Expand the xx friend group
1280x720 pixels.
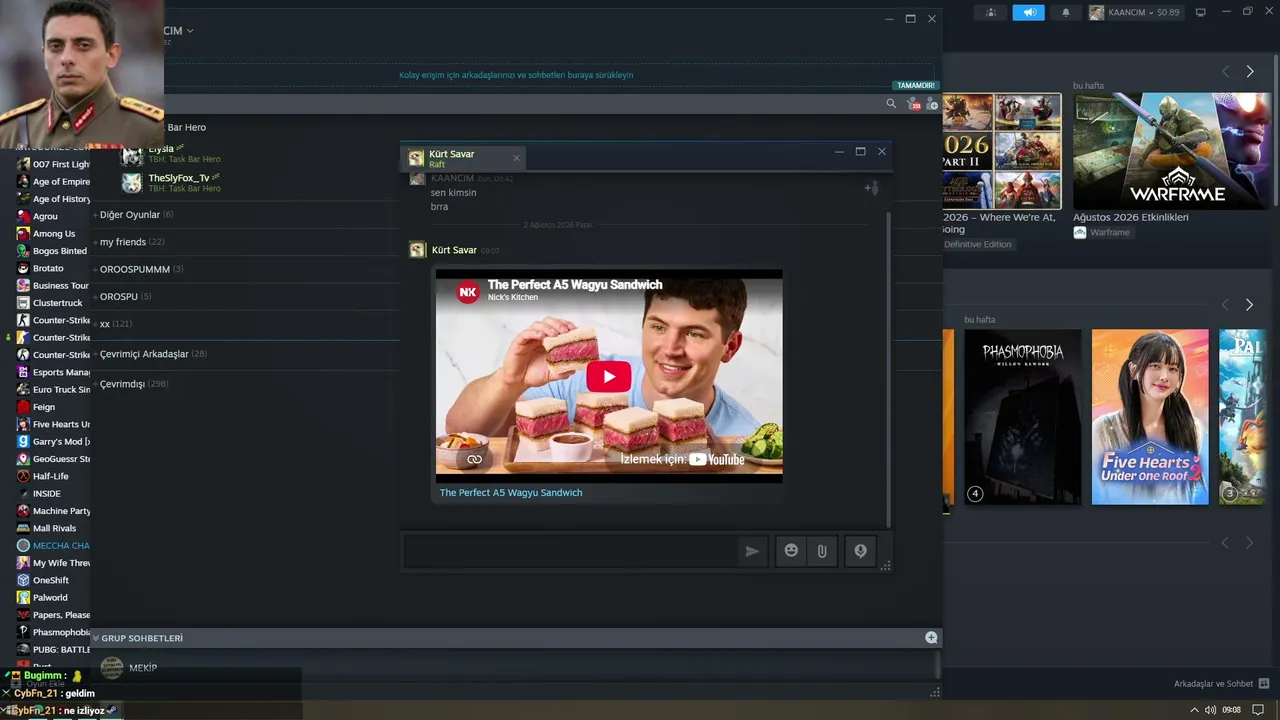point(112,324)
